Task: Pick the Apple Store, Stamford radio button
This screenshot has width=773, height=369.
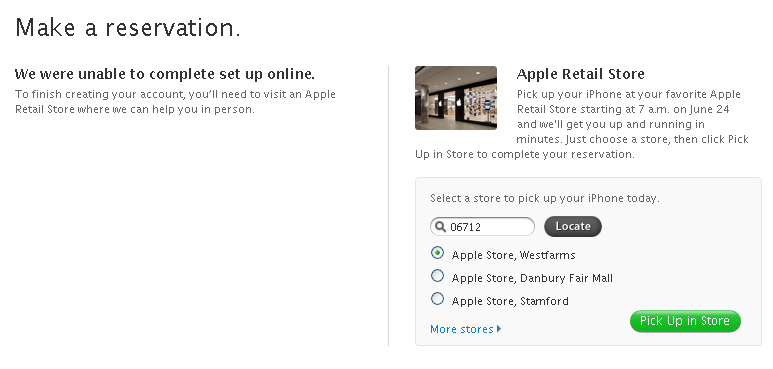Action: (437, 299)
